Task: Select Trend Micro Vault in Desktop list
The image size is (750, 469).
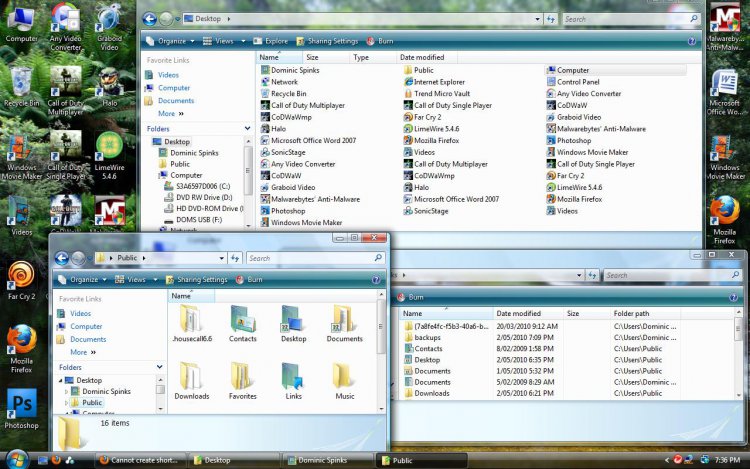Action: (437, 94)
